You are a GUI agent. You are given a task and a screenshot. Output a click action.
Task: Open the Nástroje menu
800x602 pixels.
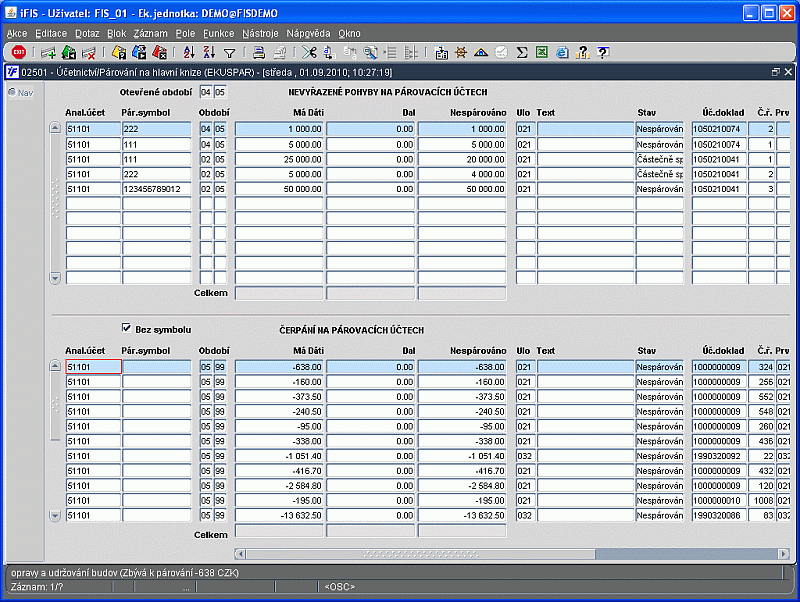(260, 33)
